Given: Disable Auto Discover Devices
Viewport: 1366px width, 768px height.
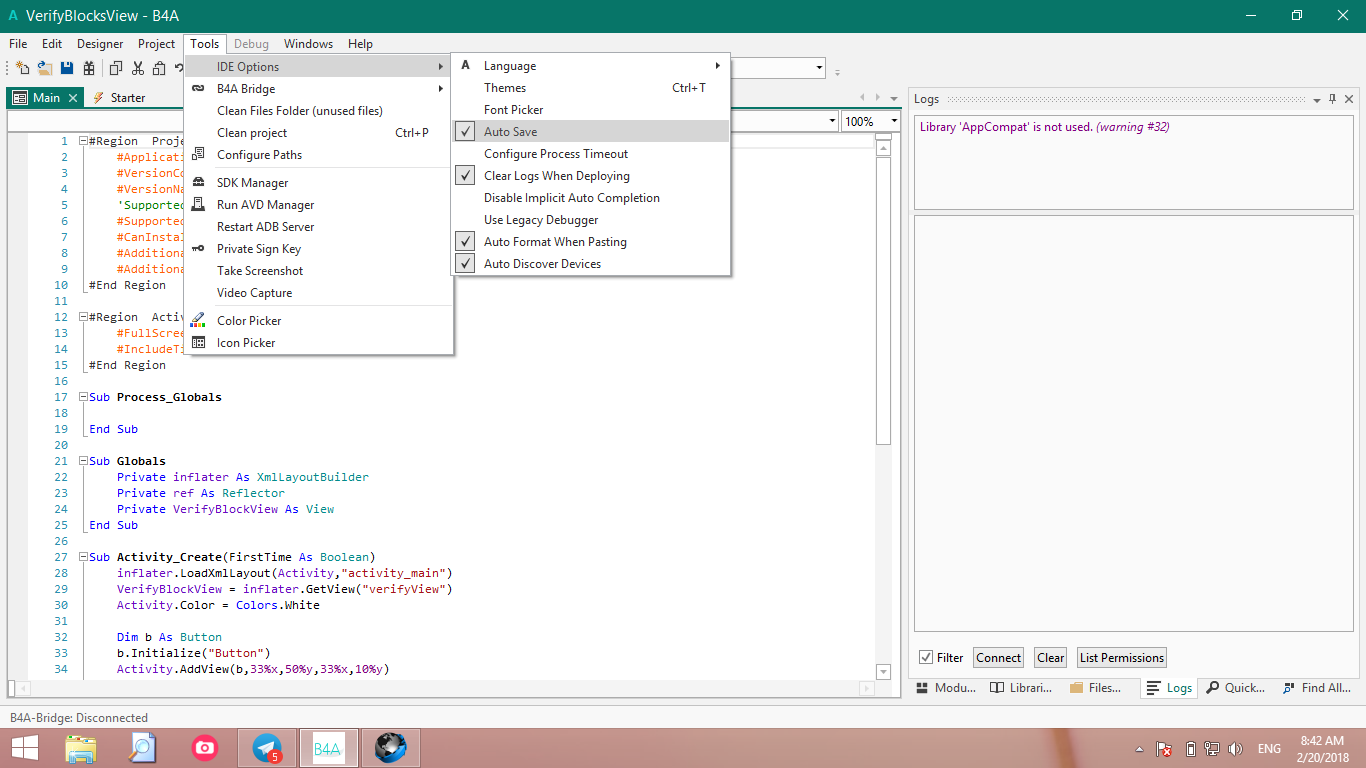Looking at the screenshot, I should coord(542,264).
